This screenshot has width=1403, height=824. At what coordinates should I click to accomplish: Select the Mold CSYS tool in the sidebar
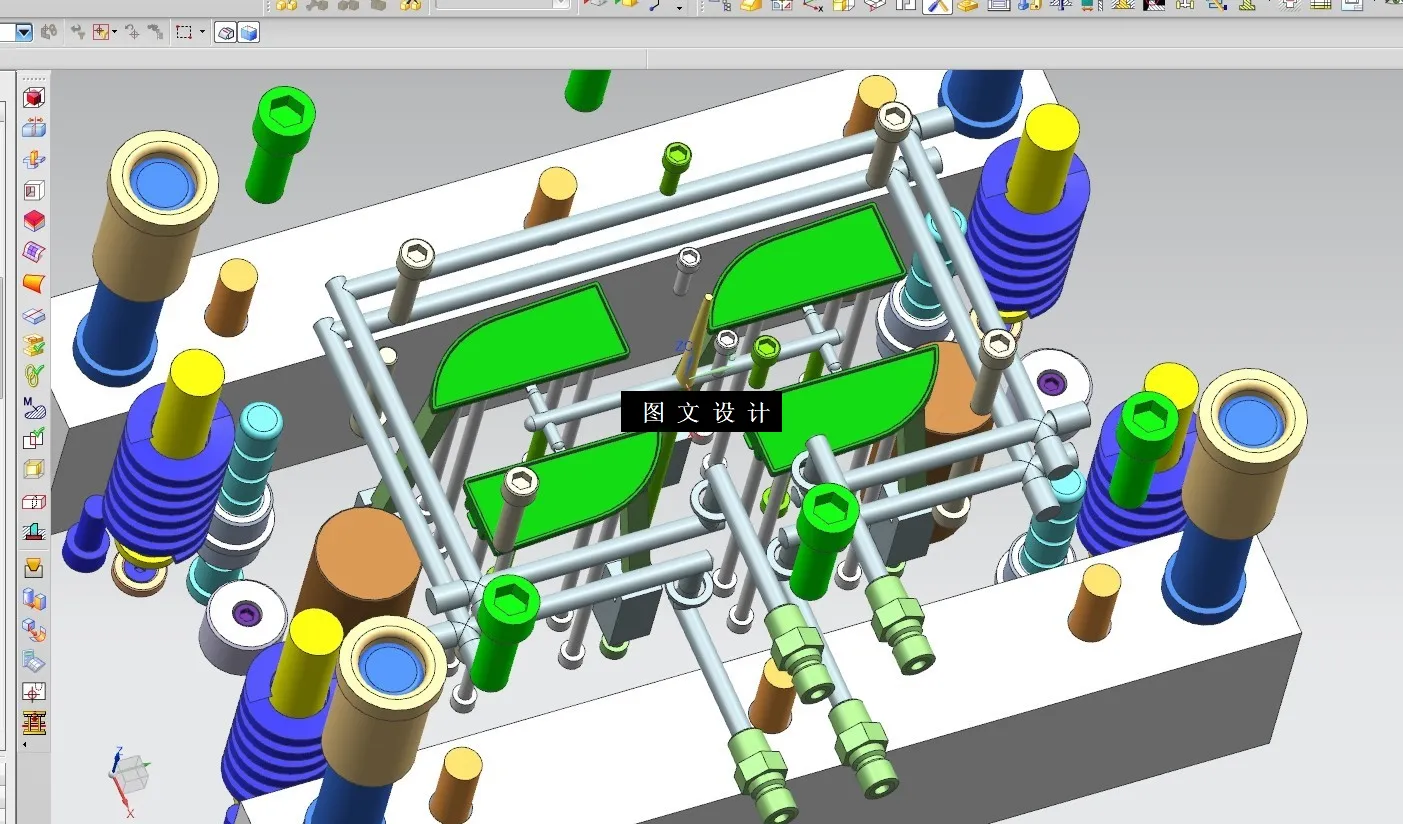[x=33, y=128]
